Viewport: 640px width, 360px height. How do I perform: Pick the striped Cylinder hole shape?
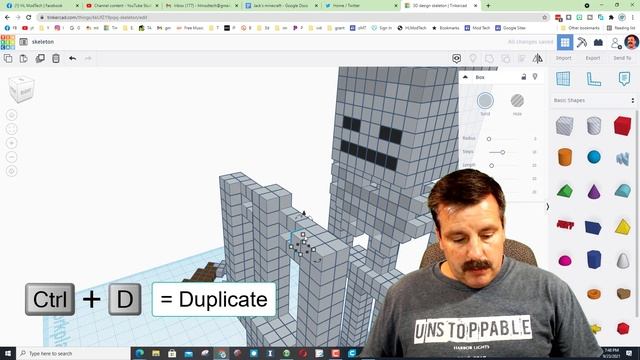(x=594, y=125)
